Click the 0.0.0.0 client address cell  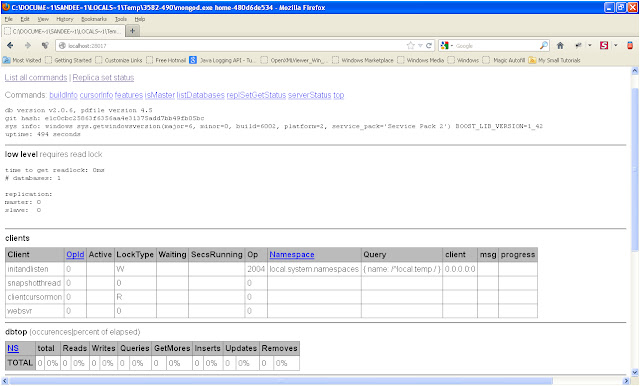[x=460, y=269]
